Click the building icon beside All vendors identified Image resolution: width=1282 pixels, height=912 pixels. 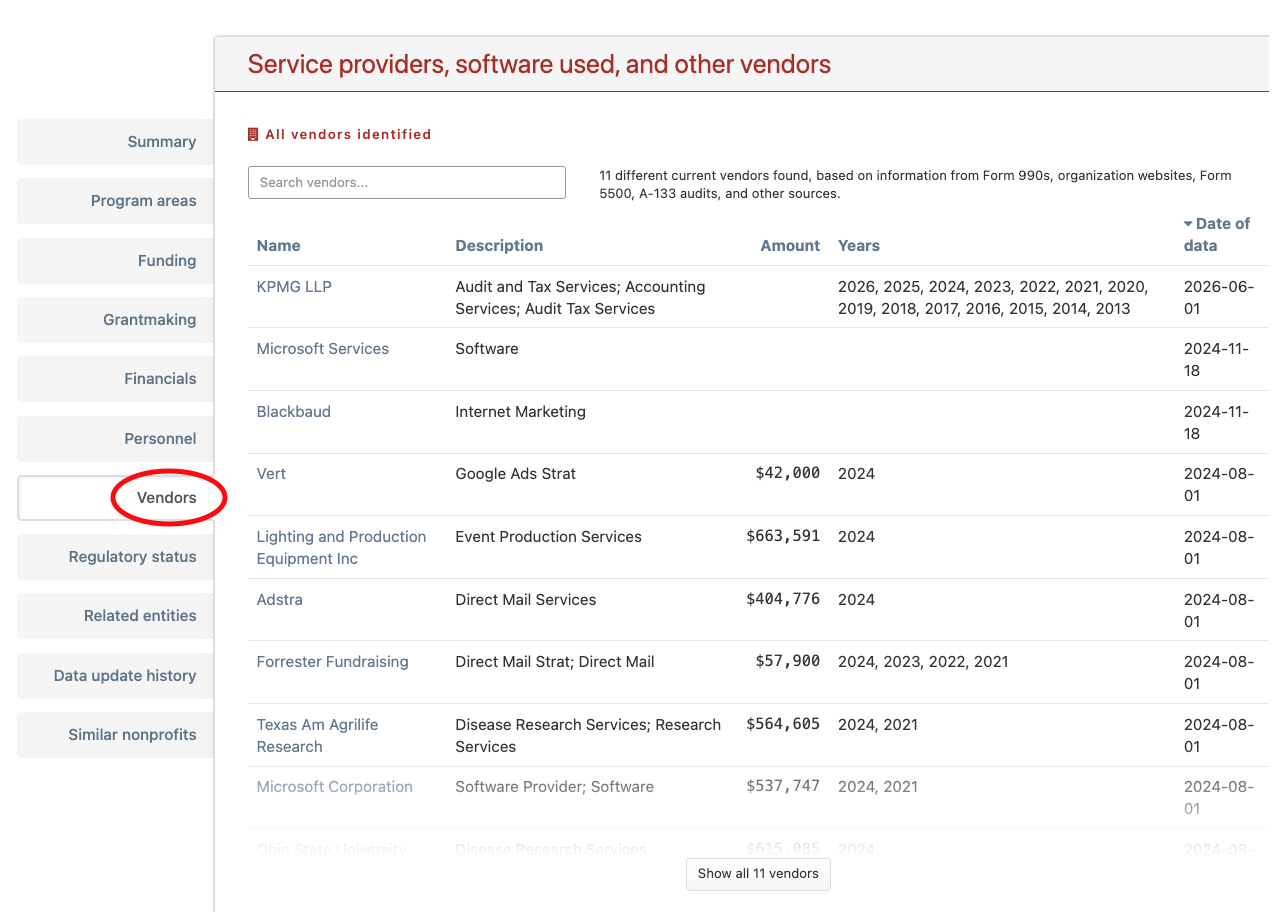(253, 134)
